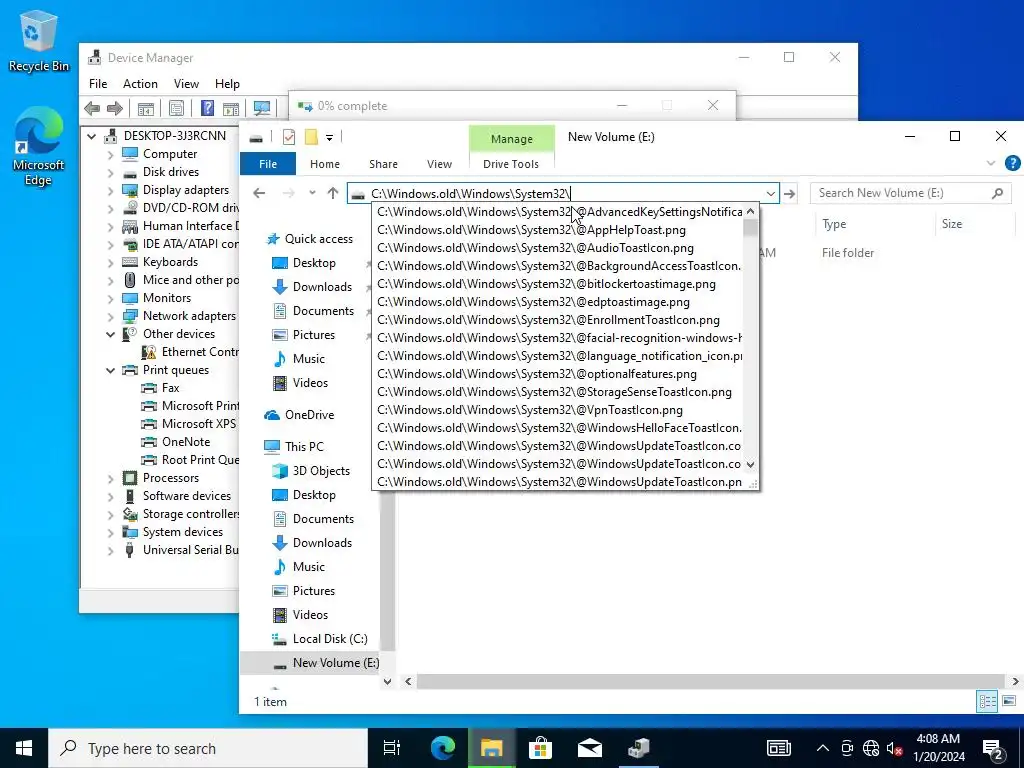Expand Processors node
This screenshot has height=768, width=1024.
[110, 479]
